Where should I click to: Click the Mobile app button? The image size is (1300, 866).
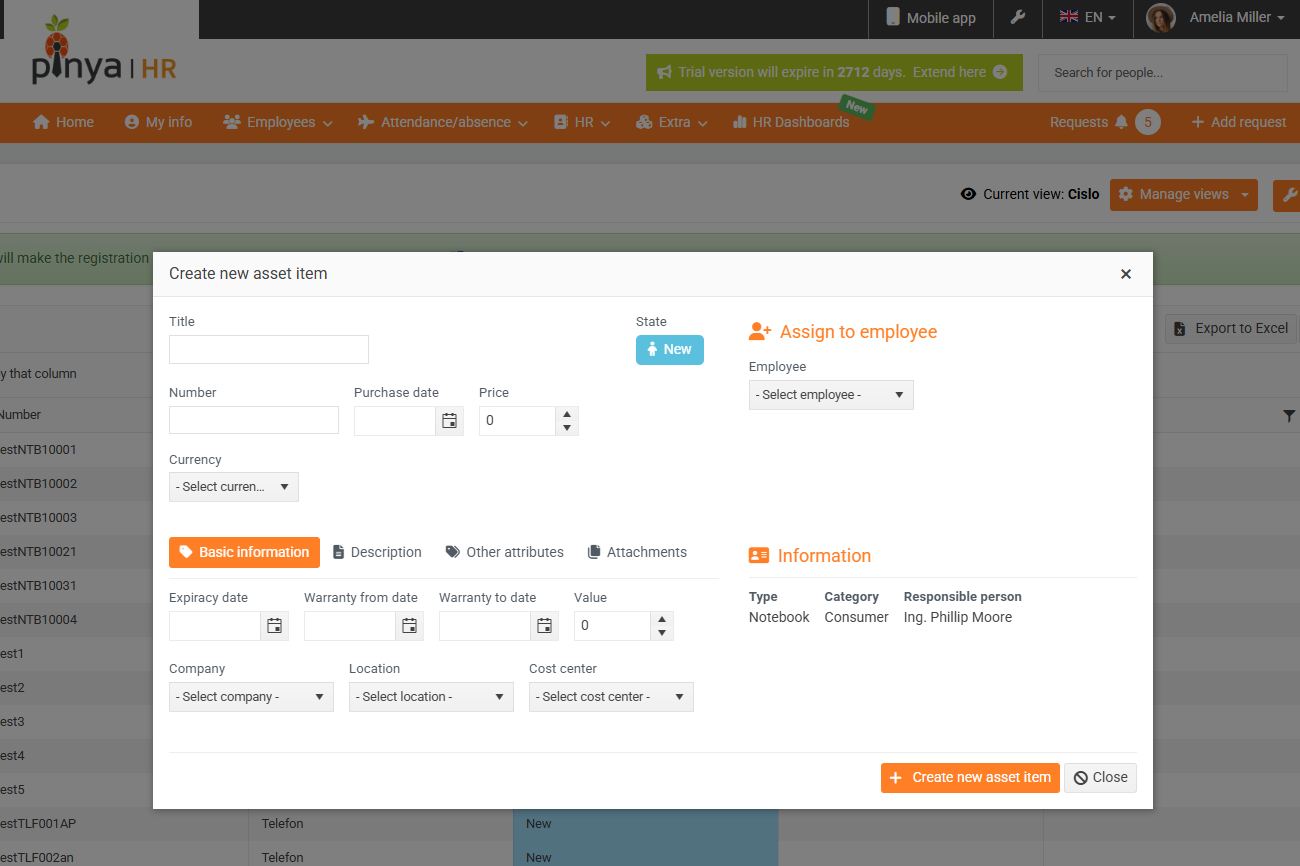(x=930, y=17)
